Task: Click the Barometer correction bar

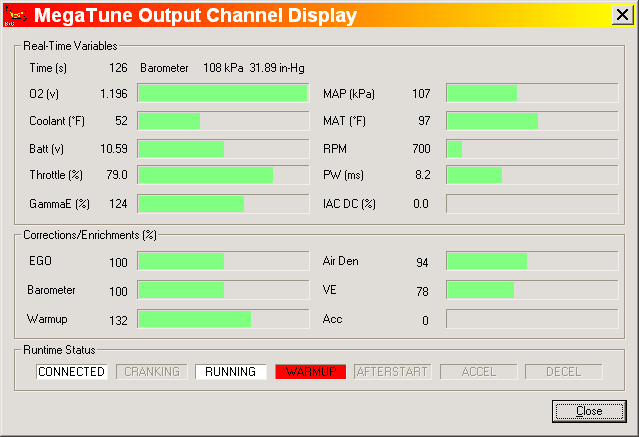Action: point(223,290)
